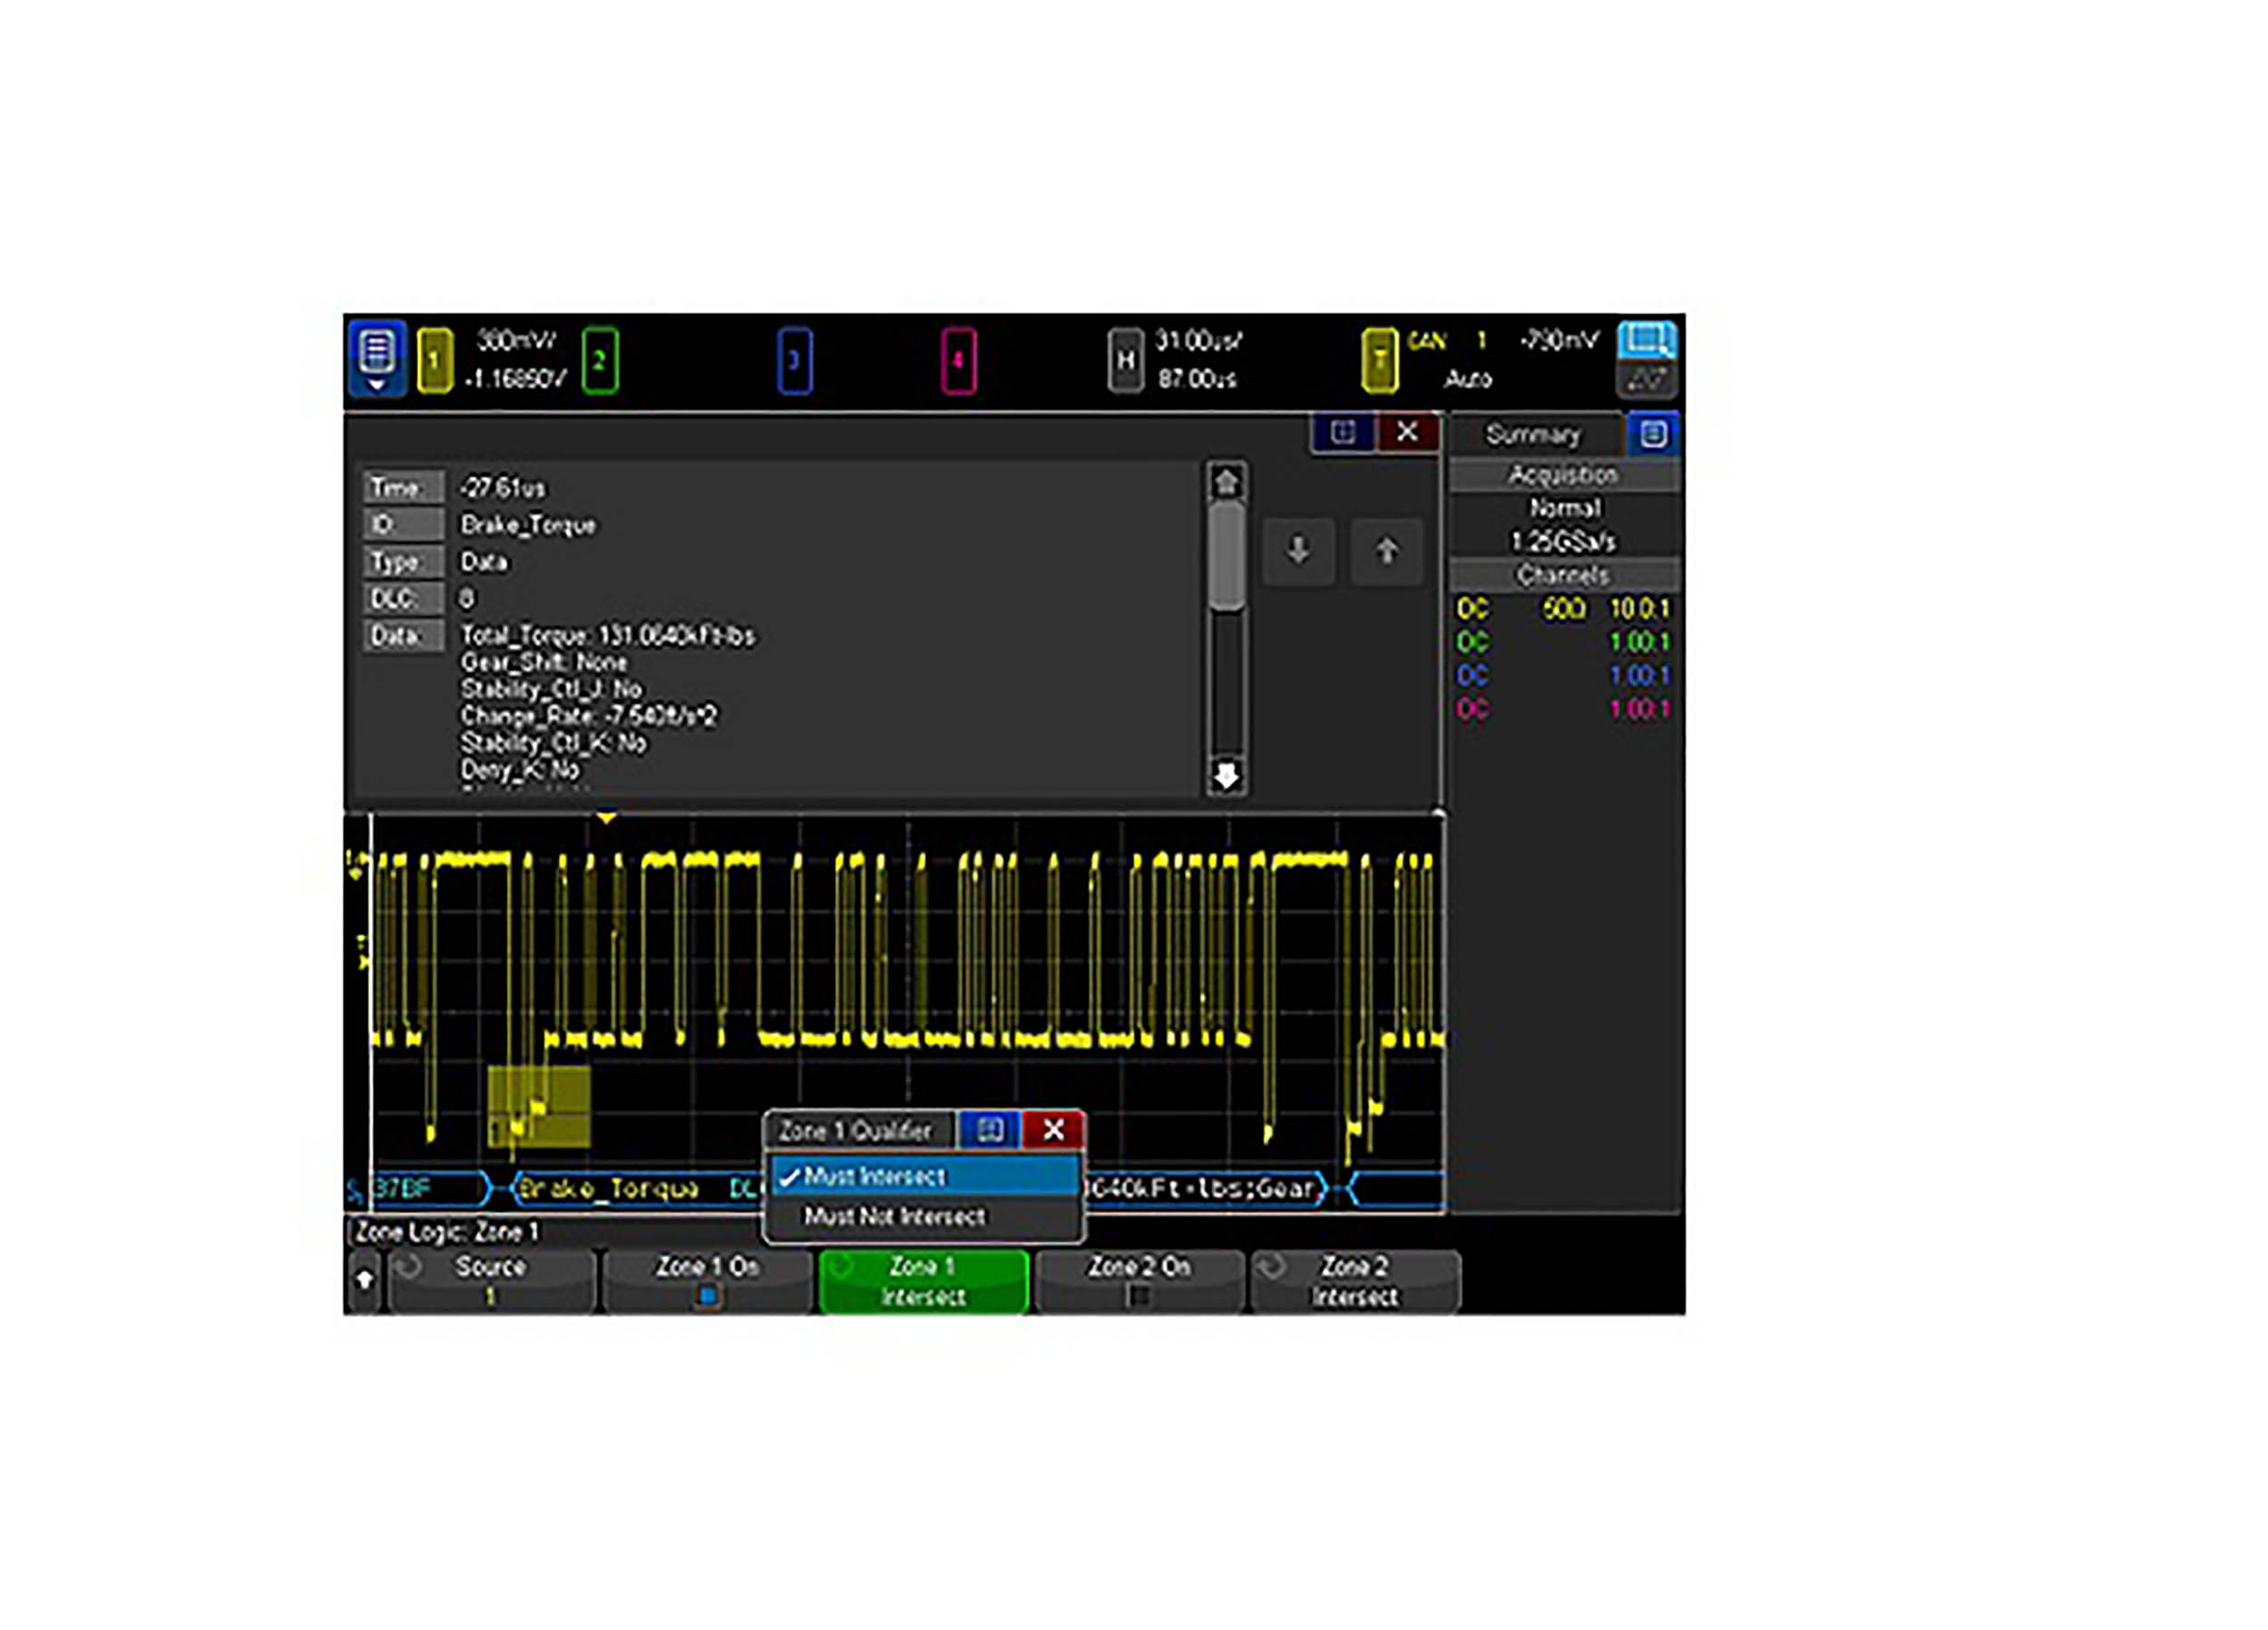This screenshot has height=1630, width=2268.
Task: Open the horizontal H timebase settings
Action: pyautogui.click(x=1125, y=360)
